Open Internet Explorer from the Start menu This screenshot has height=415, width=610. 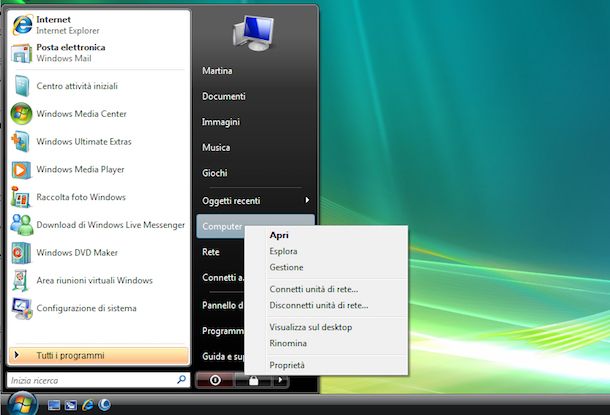click(x=98, y=25)
